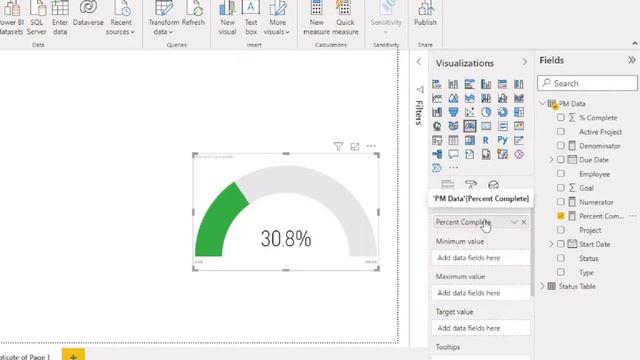
Task: Select the Line chart visual
Action: (437, 98)
